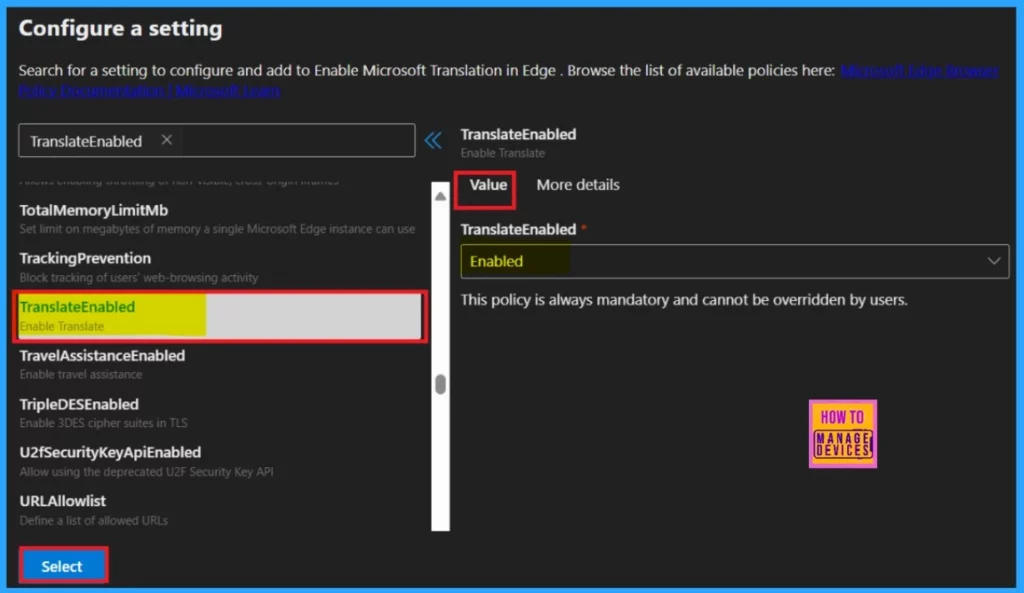The height and width of the screenshot is (593, 1024).
Task: Select the TravelAssistanceEnabled setting
Action: [217, 364]
